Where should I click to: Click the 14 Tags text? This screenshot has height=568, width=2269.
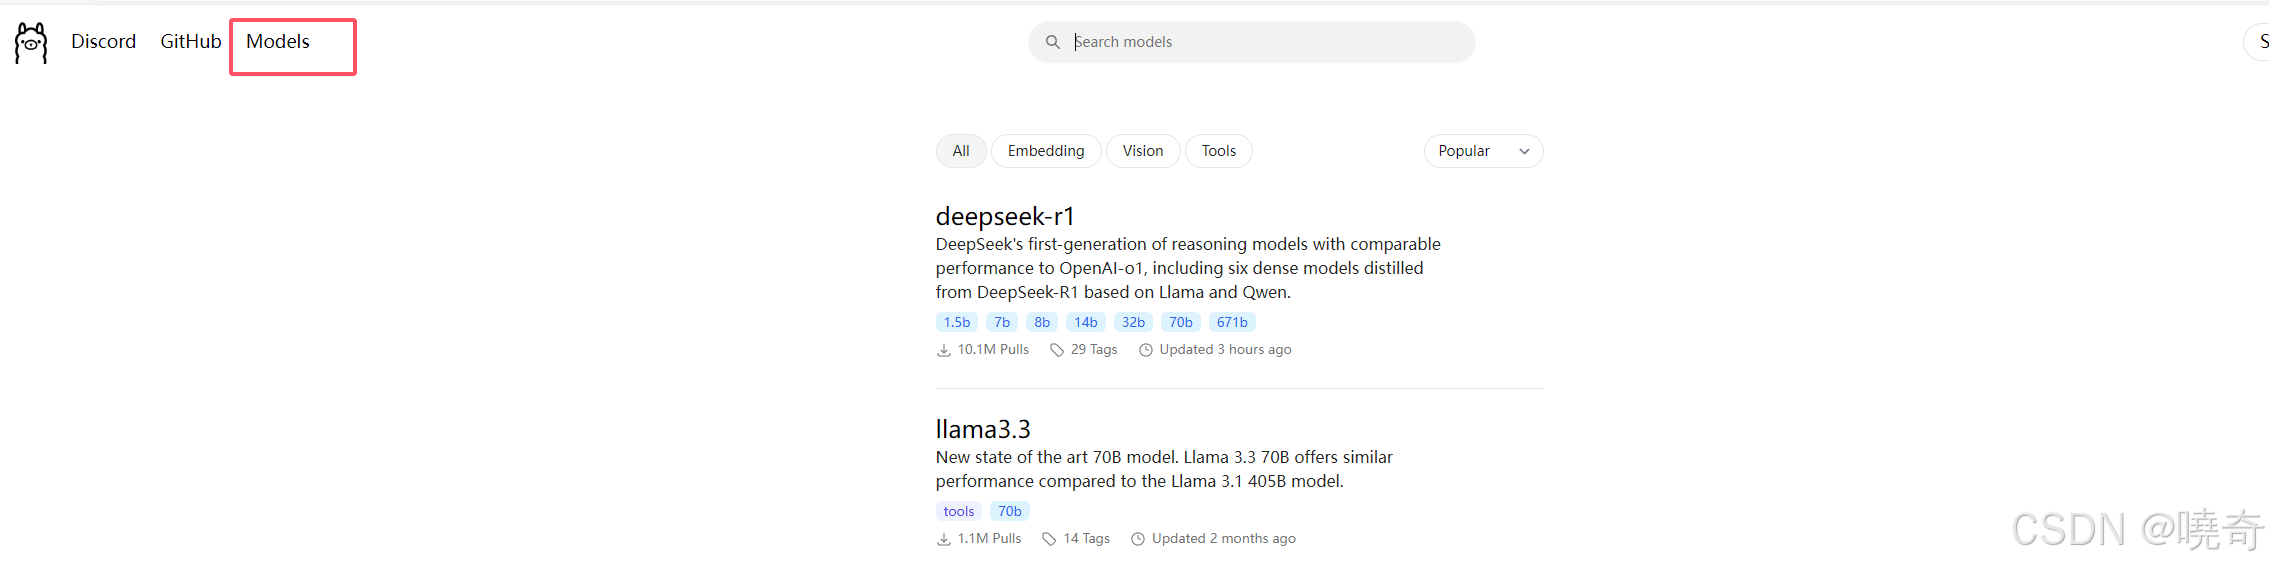[x=1087, y=539]
